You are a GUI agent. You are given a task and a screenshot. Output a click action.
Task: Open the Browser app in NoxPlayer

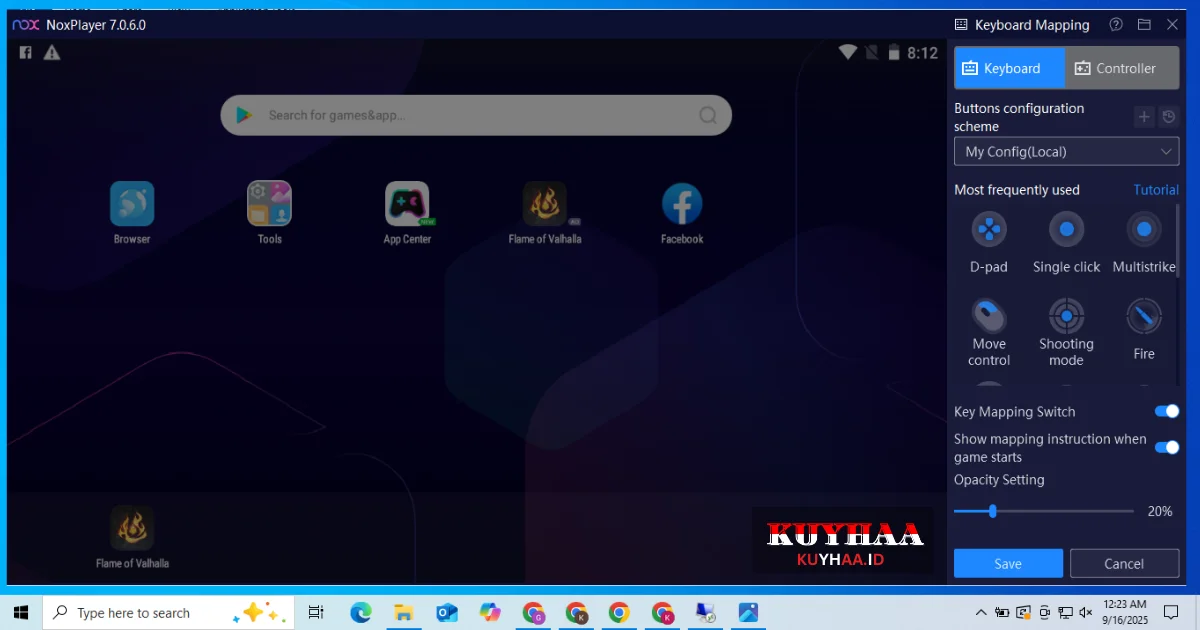[132, 204]
